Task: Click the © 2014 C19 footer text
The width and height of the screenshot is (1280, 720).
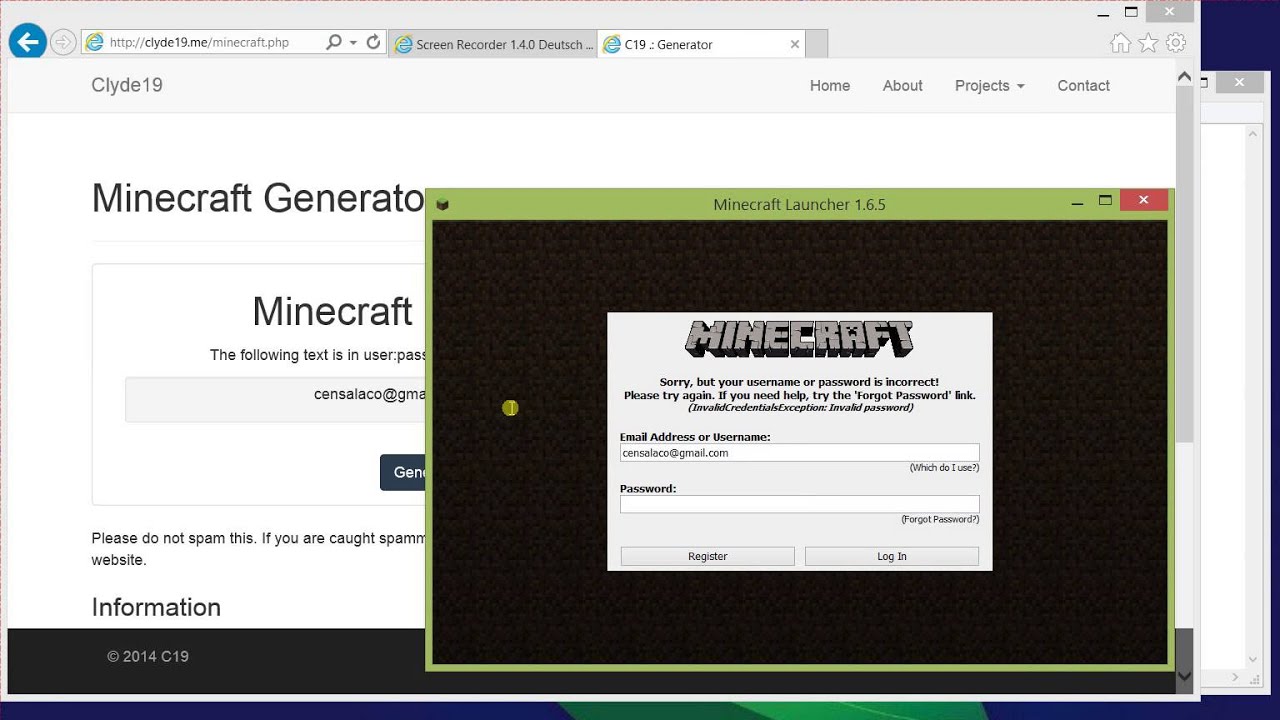Action: click(148, 657)
